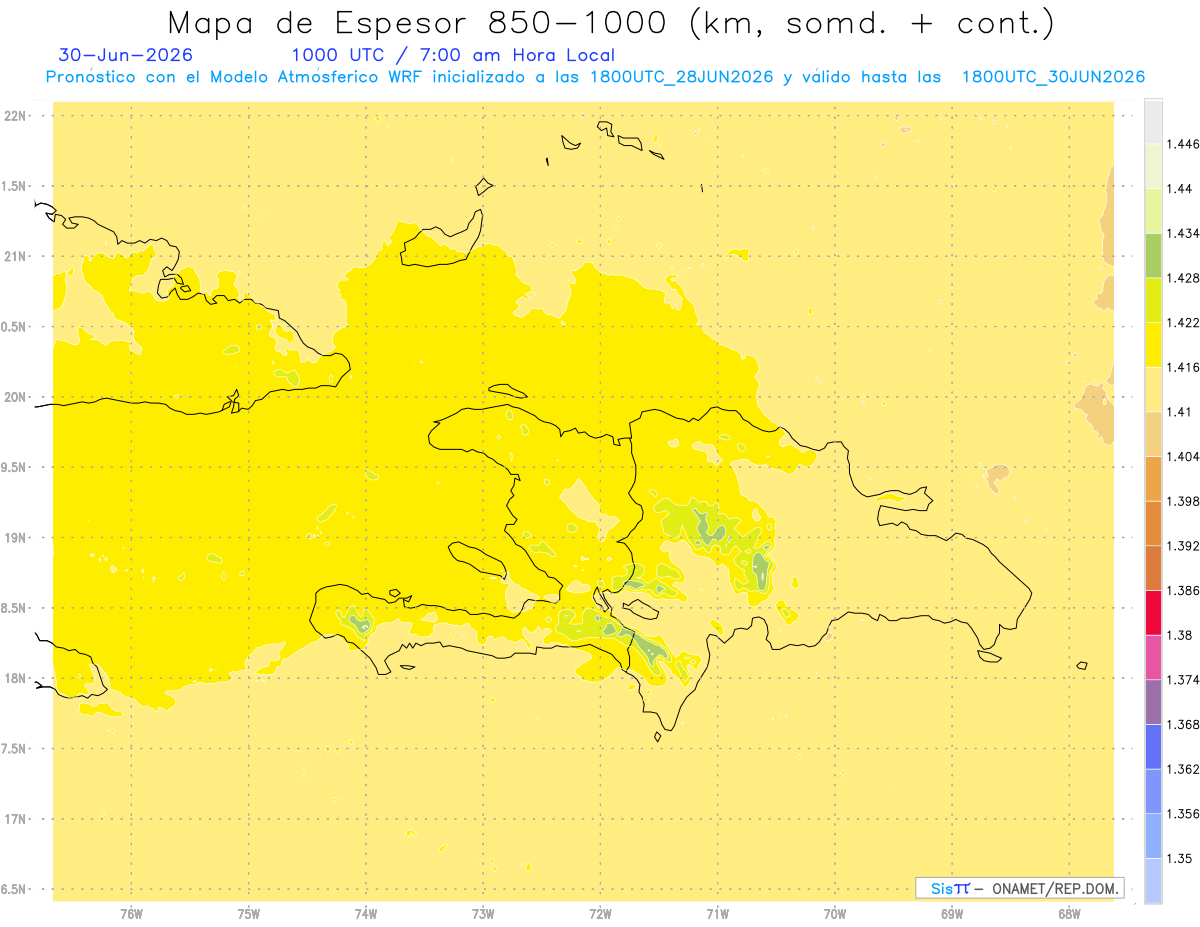Click the "1000 UTC / 7:00 am Hora Local" text
Screen dimensions: 1200x927
pos(453,56)
